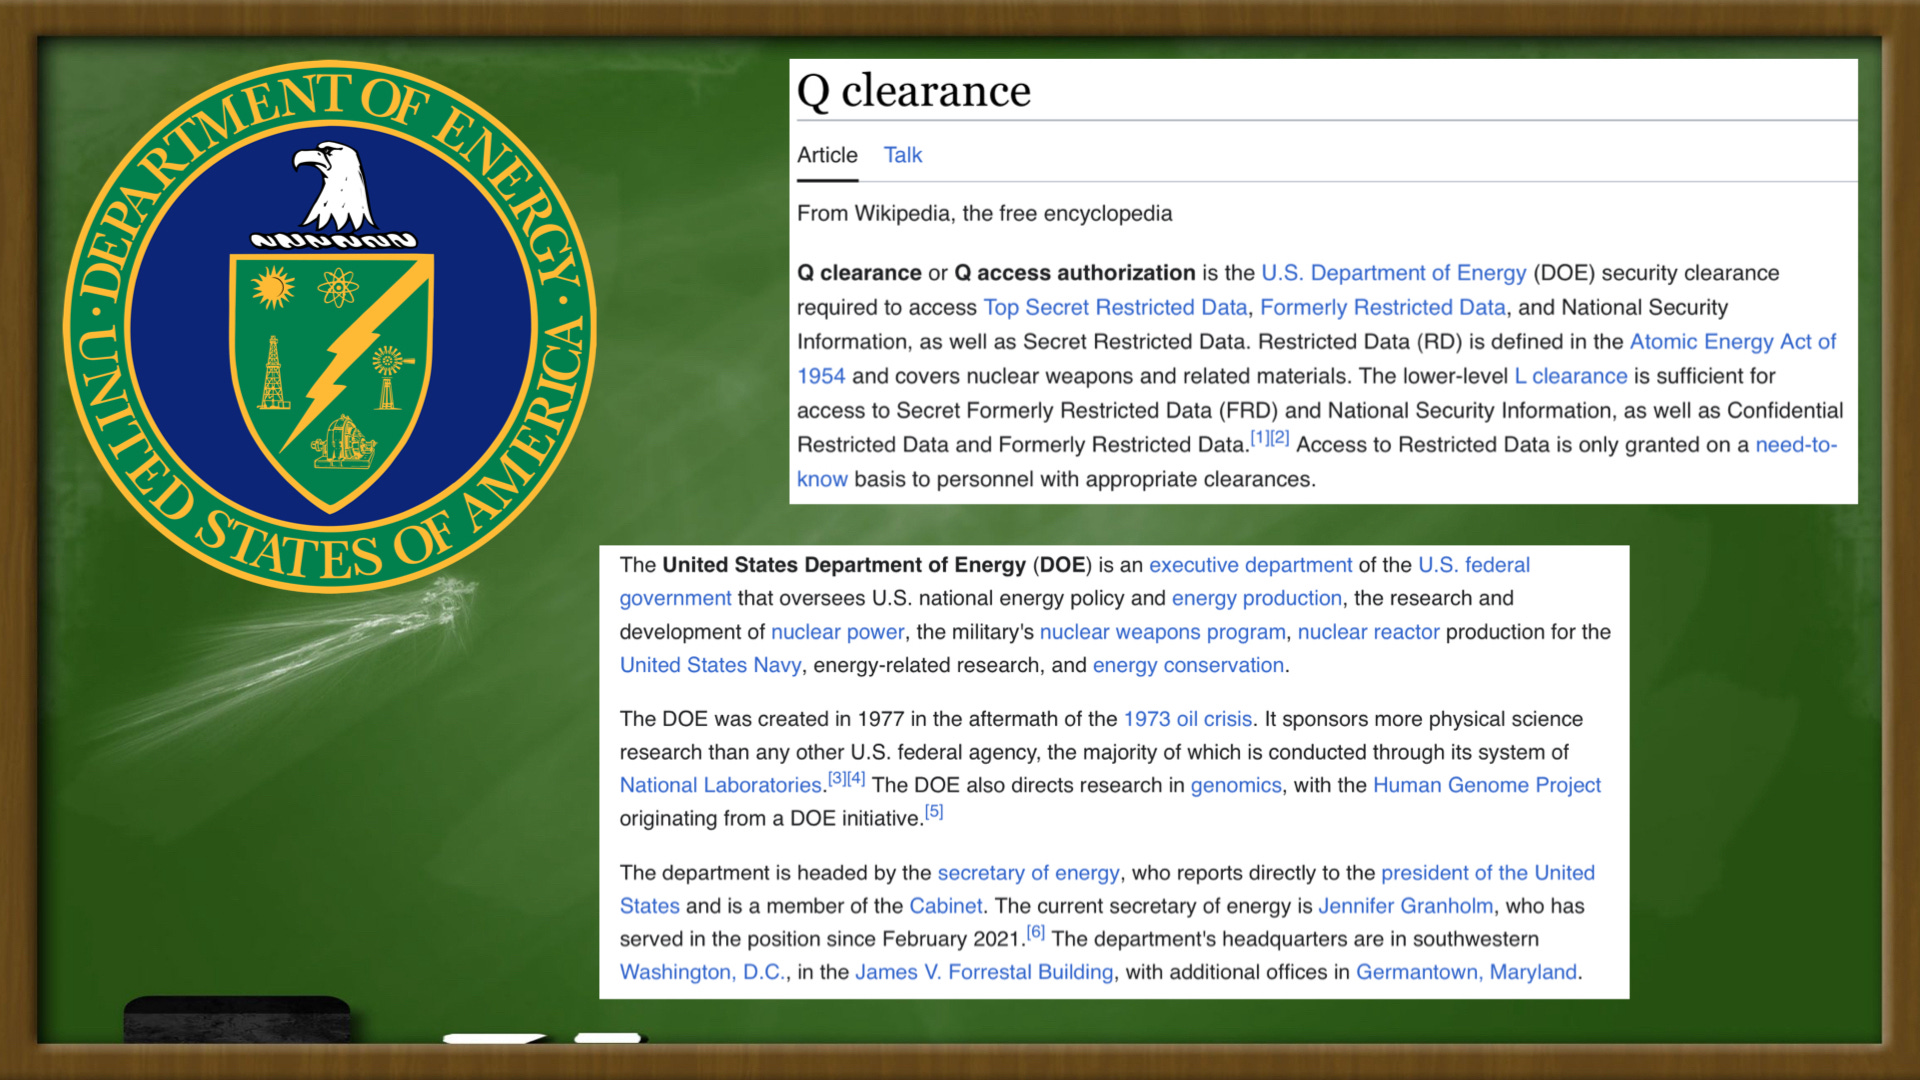Follow the United States Navy link
This screenshot has height=1080, width=1920.
[x=710, y=665]
